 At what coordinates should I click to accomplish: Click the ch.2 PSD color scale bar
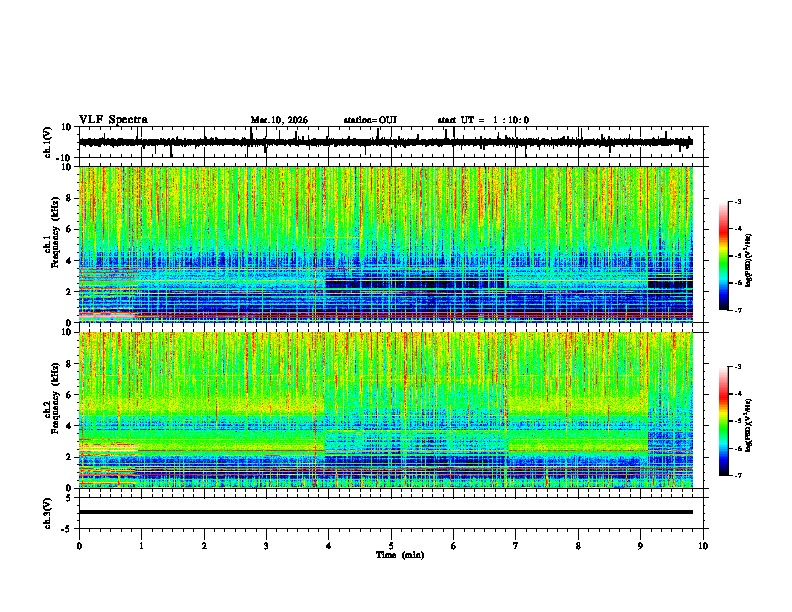pyautogui.click(x=724, y=421)
